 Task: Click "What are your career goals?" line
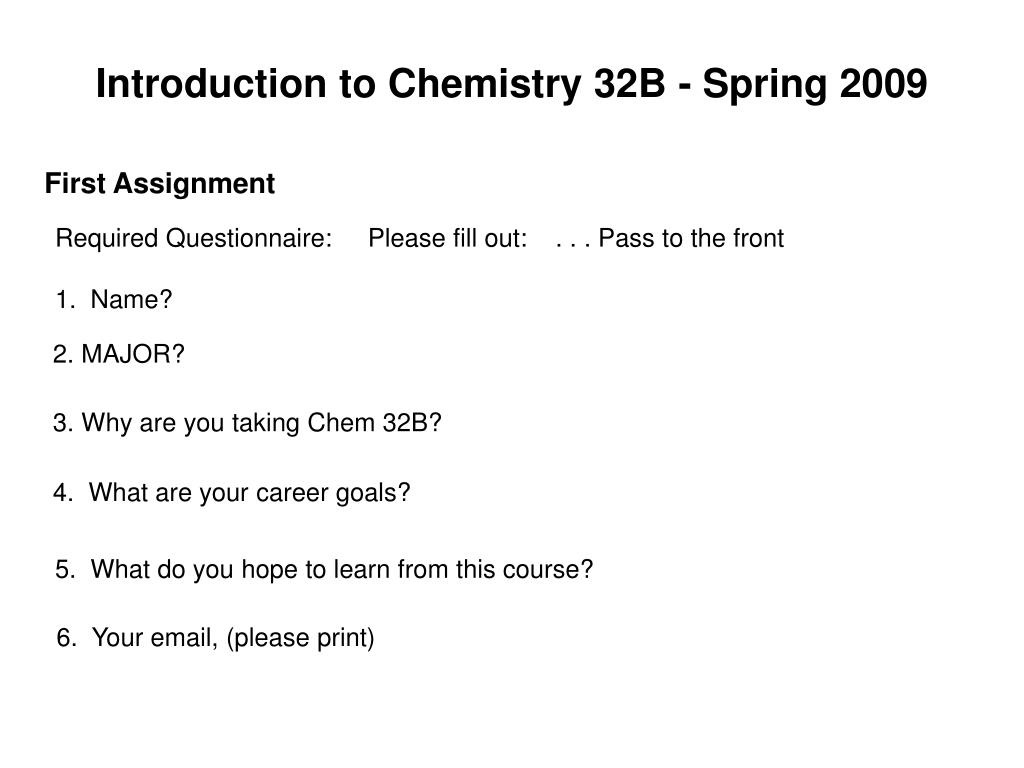pyautogui.click(x=232, y=493)
